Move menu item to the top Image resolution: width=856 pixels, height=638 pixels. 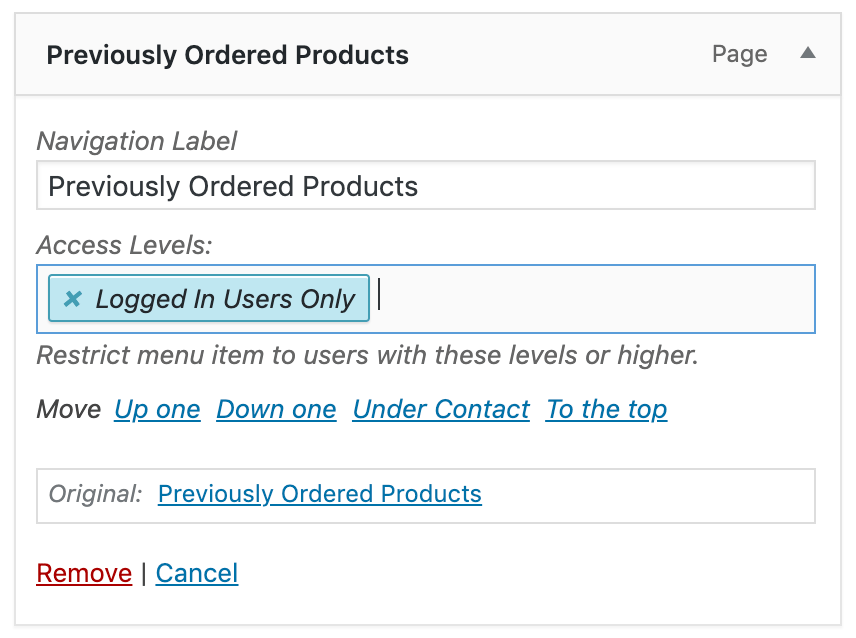(606, 409)
